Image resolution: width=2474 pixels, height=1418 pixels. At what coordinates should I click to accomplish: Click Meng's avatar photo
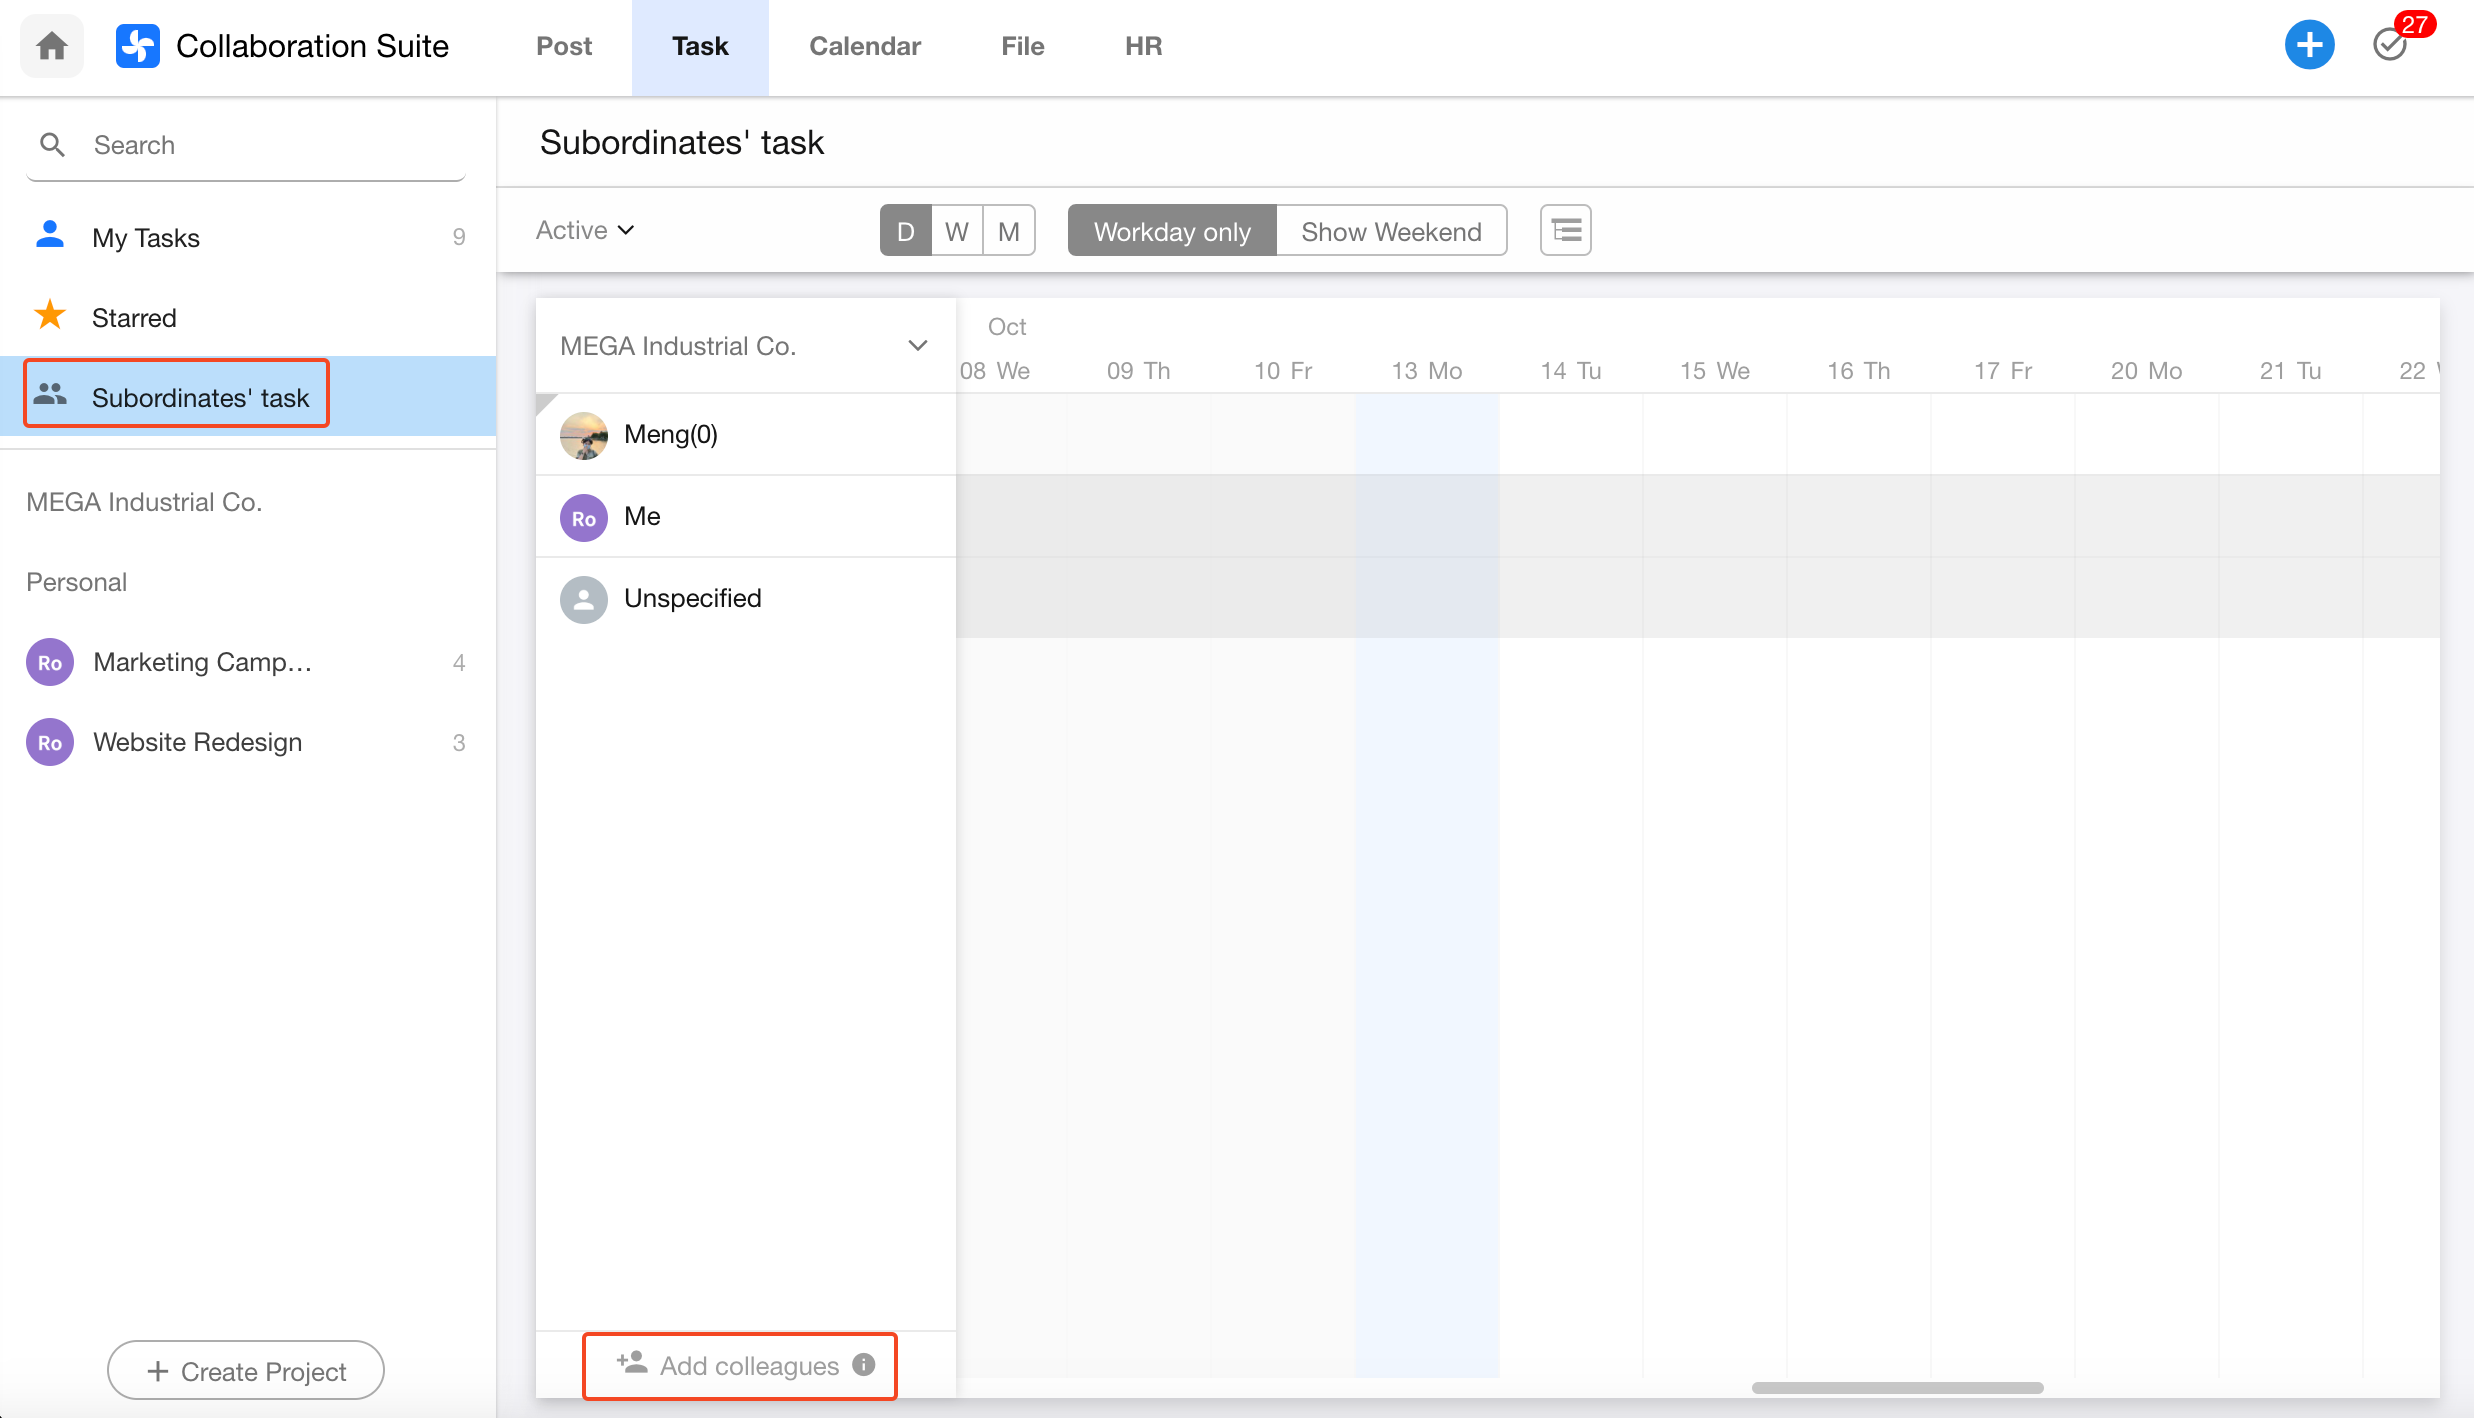point(584,435)
